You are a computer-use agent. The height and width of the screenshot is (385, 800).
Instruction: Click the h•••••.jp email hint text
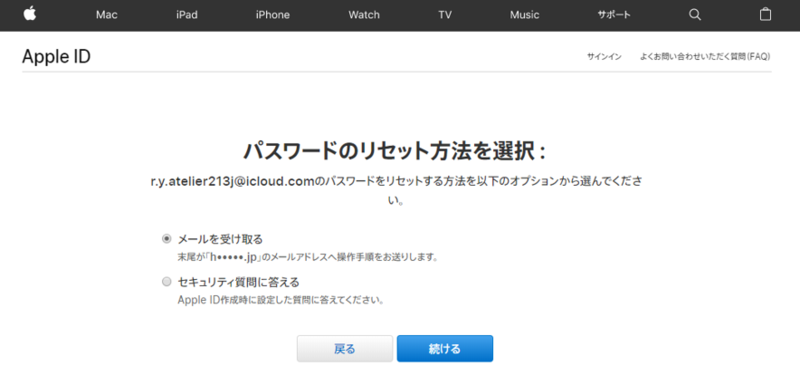235,257
